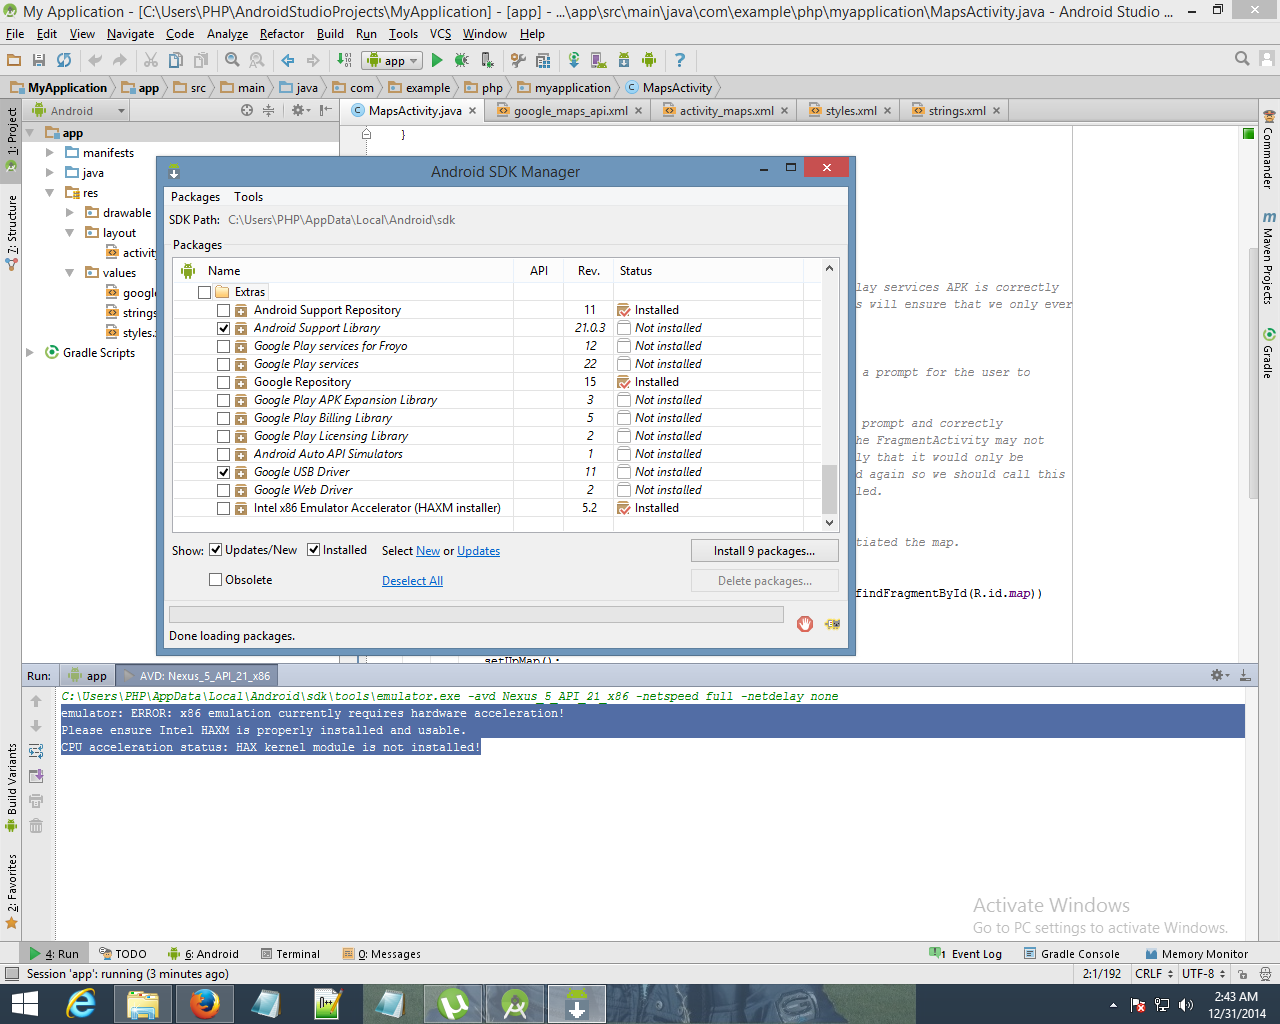Screen dimensions: 1280x1024
Task: Open uTorrent from the taskbar
Action: coord(452,1003)
